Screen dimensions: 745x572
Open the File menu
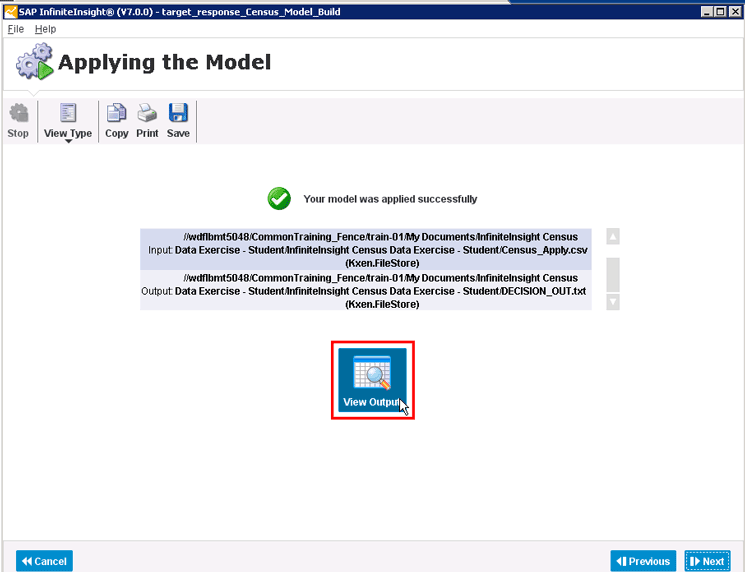tap(16, 29)
